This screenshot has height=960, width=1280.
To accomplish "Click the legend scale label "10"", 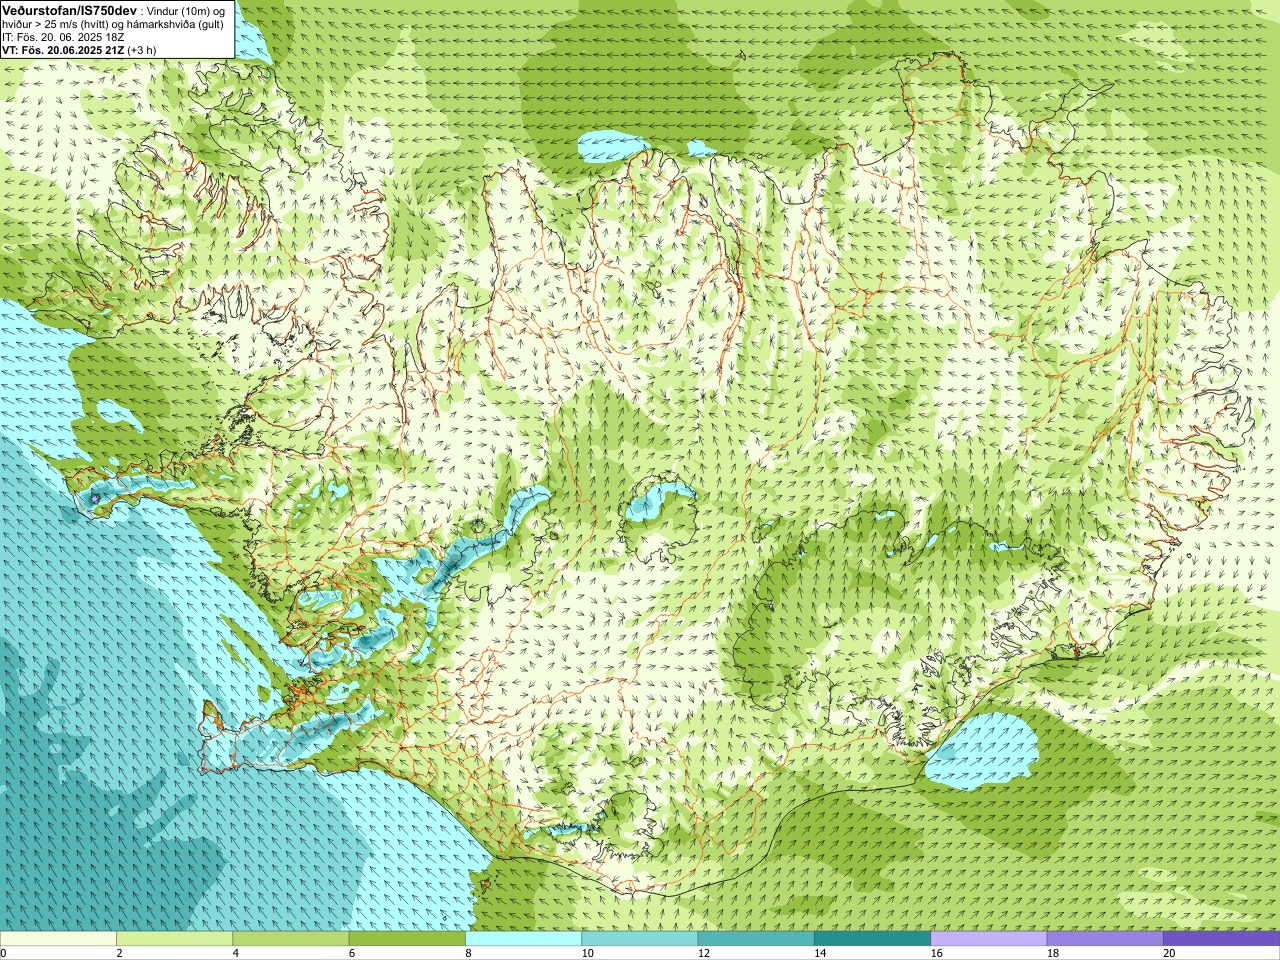I will pos(587,953).
